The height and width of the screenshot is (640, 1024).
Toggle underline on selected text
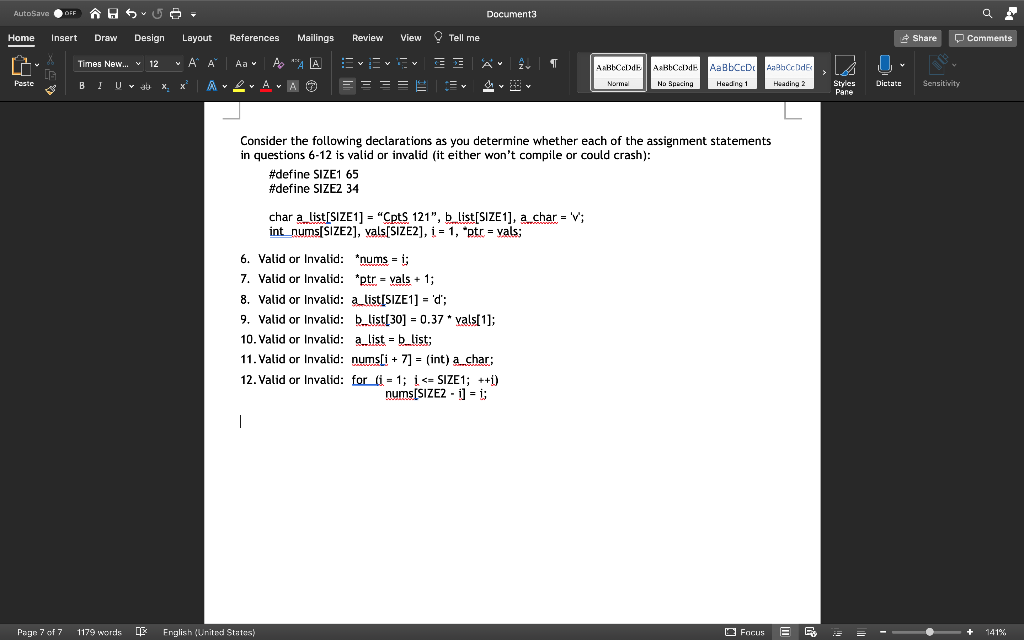117,86
